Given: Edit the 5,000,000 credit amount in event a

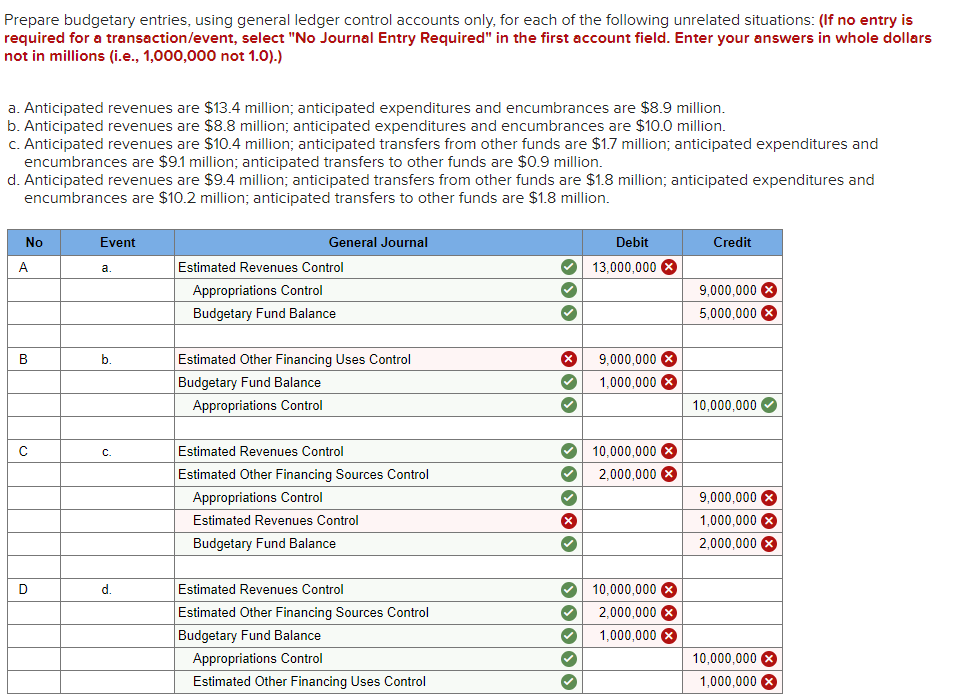Looking at the screenshot, I should coord(732,313).
